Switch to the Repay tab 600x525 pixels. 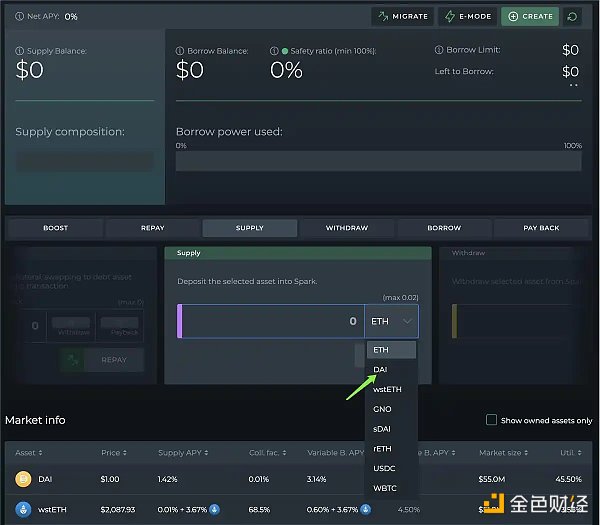(153, 228)
